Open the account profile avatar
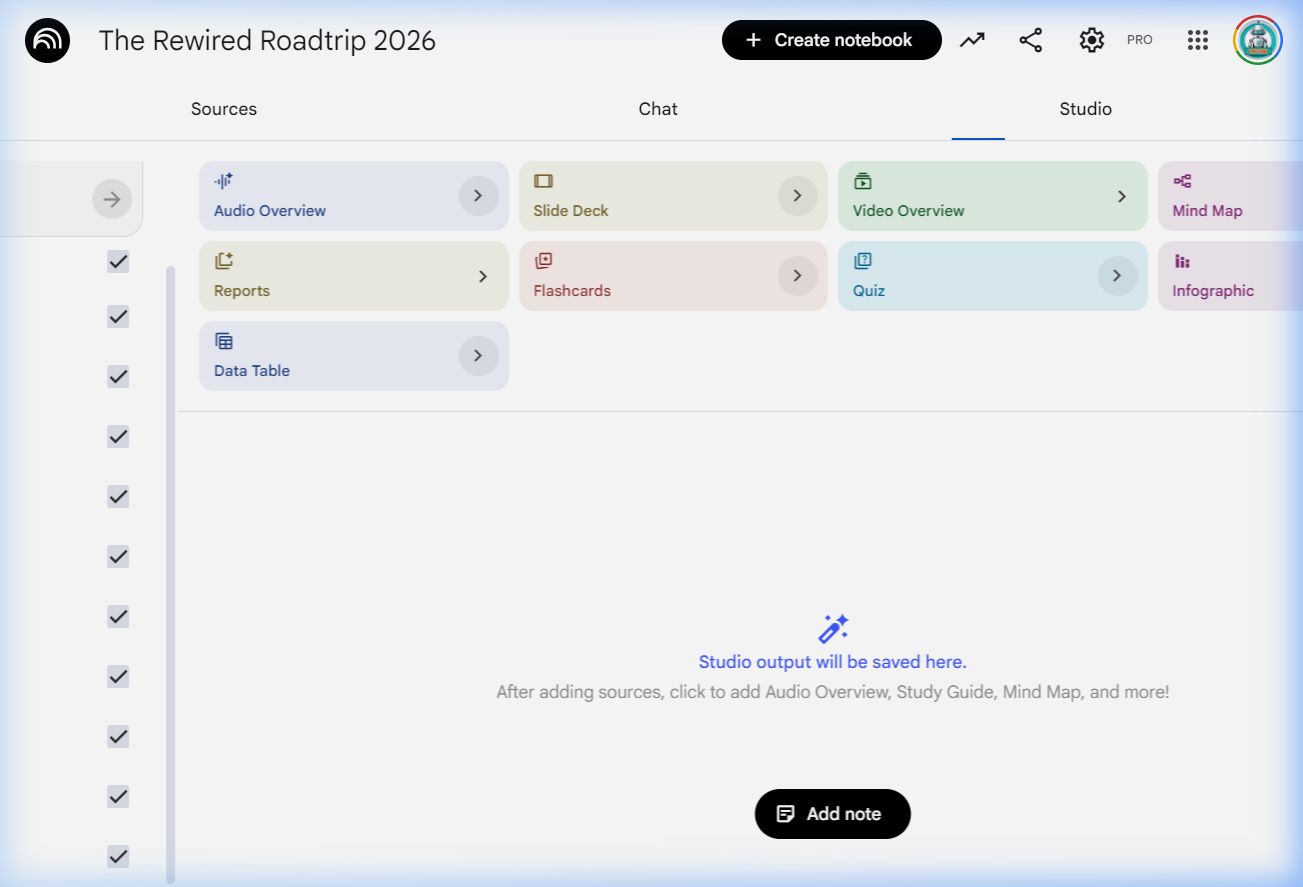 (x=1257, y=40)
